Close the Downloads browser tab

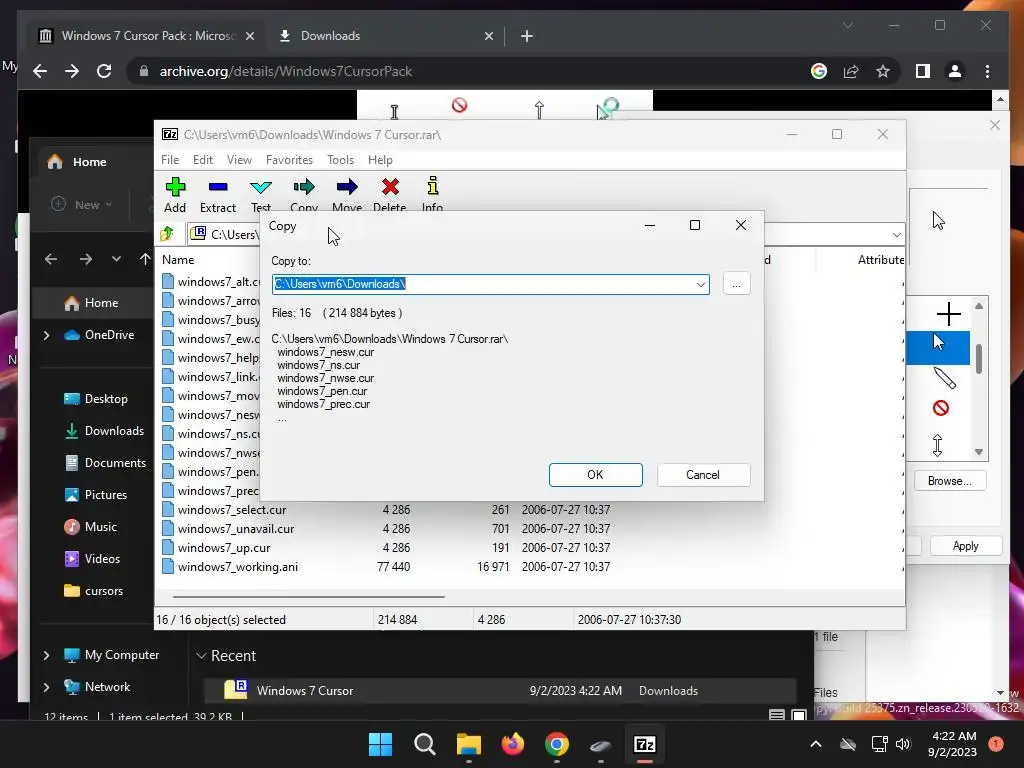(x=488, y=36)
